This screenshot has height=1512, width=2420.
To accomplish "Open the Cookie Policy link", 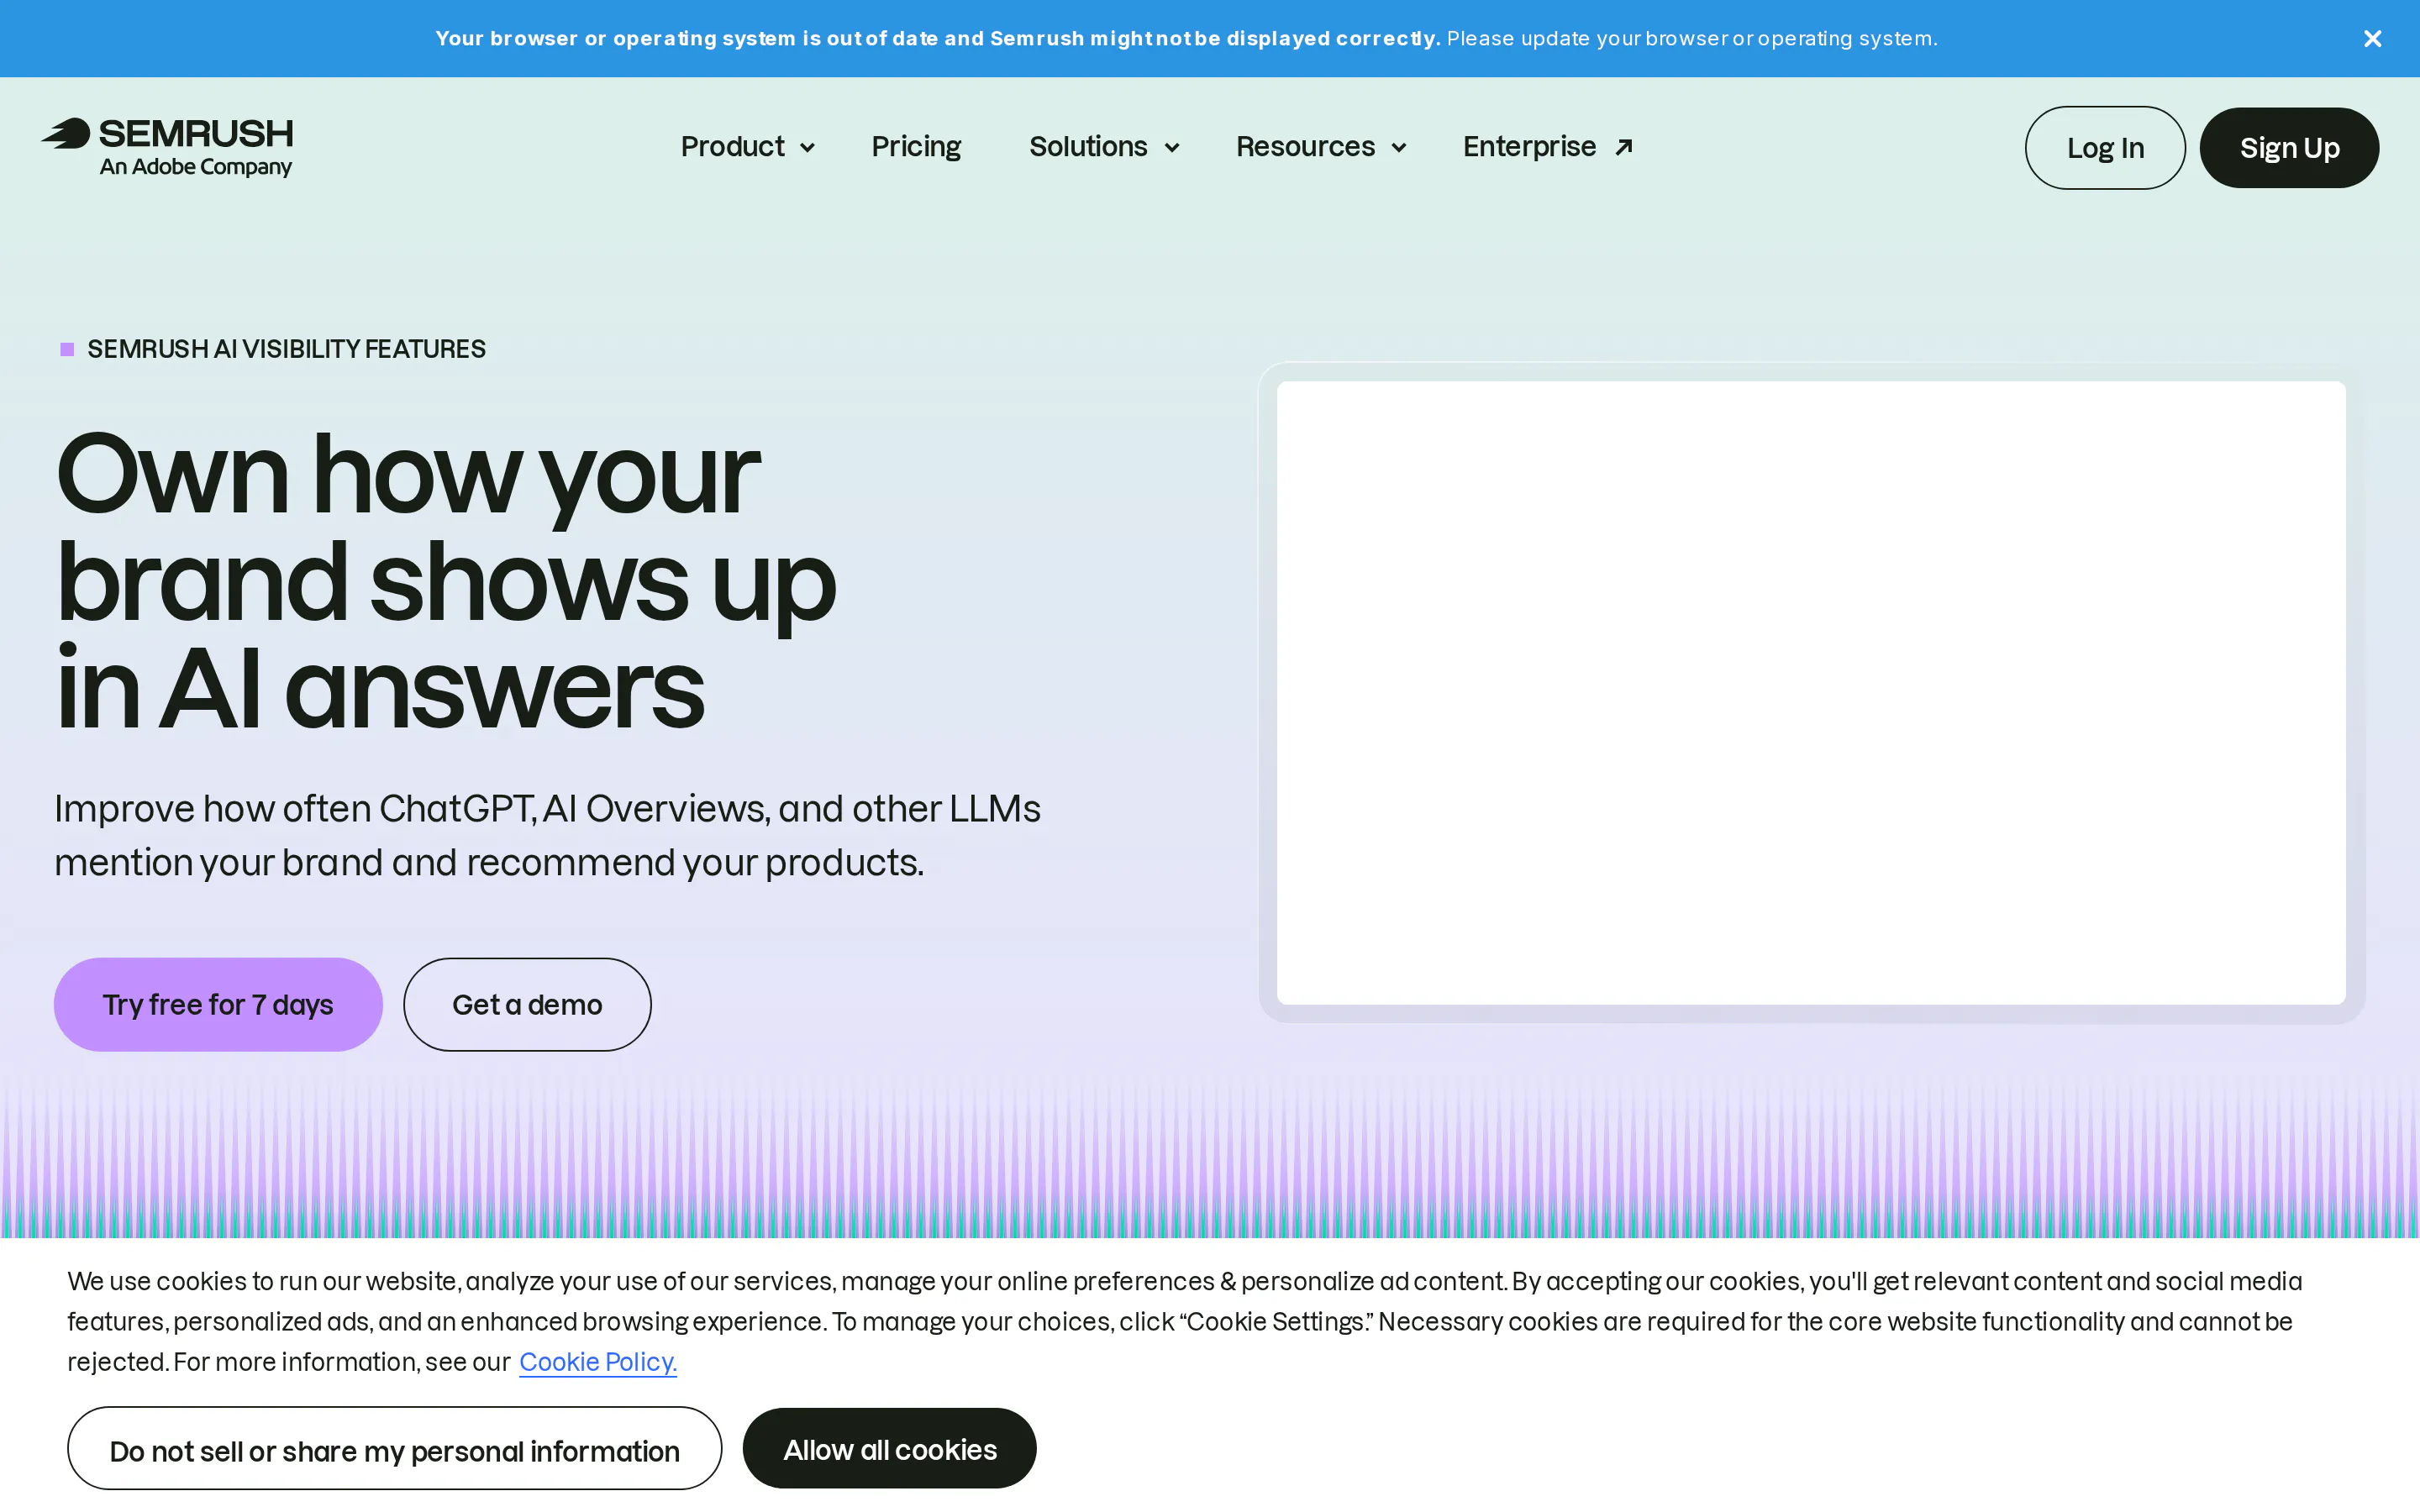I will (598, 1362).
